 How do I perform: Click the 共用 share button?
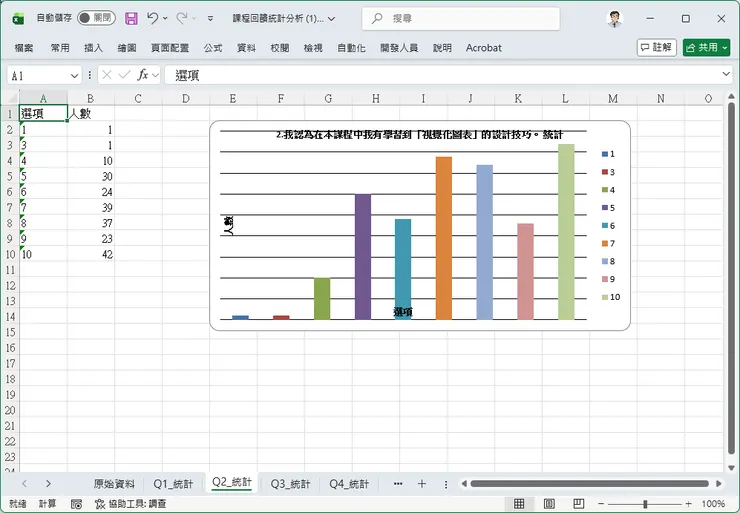pos(706,47)
